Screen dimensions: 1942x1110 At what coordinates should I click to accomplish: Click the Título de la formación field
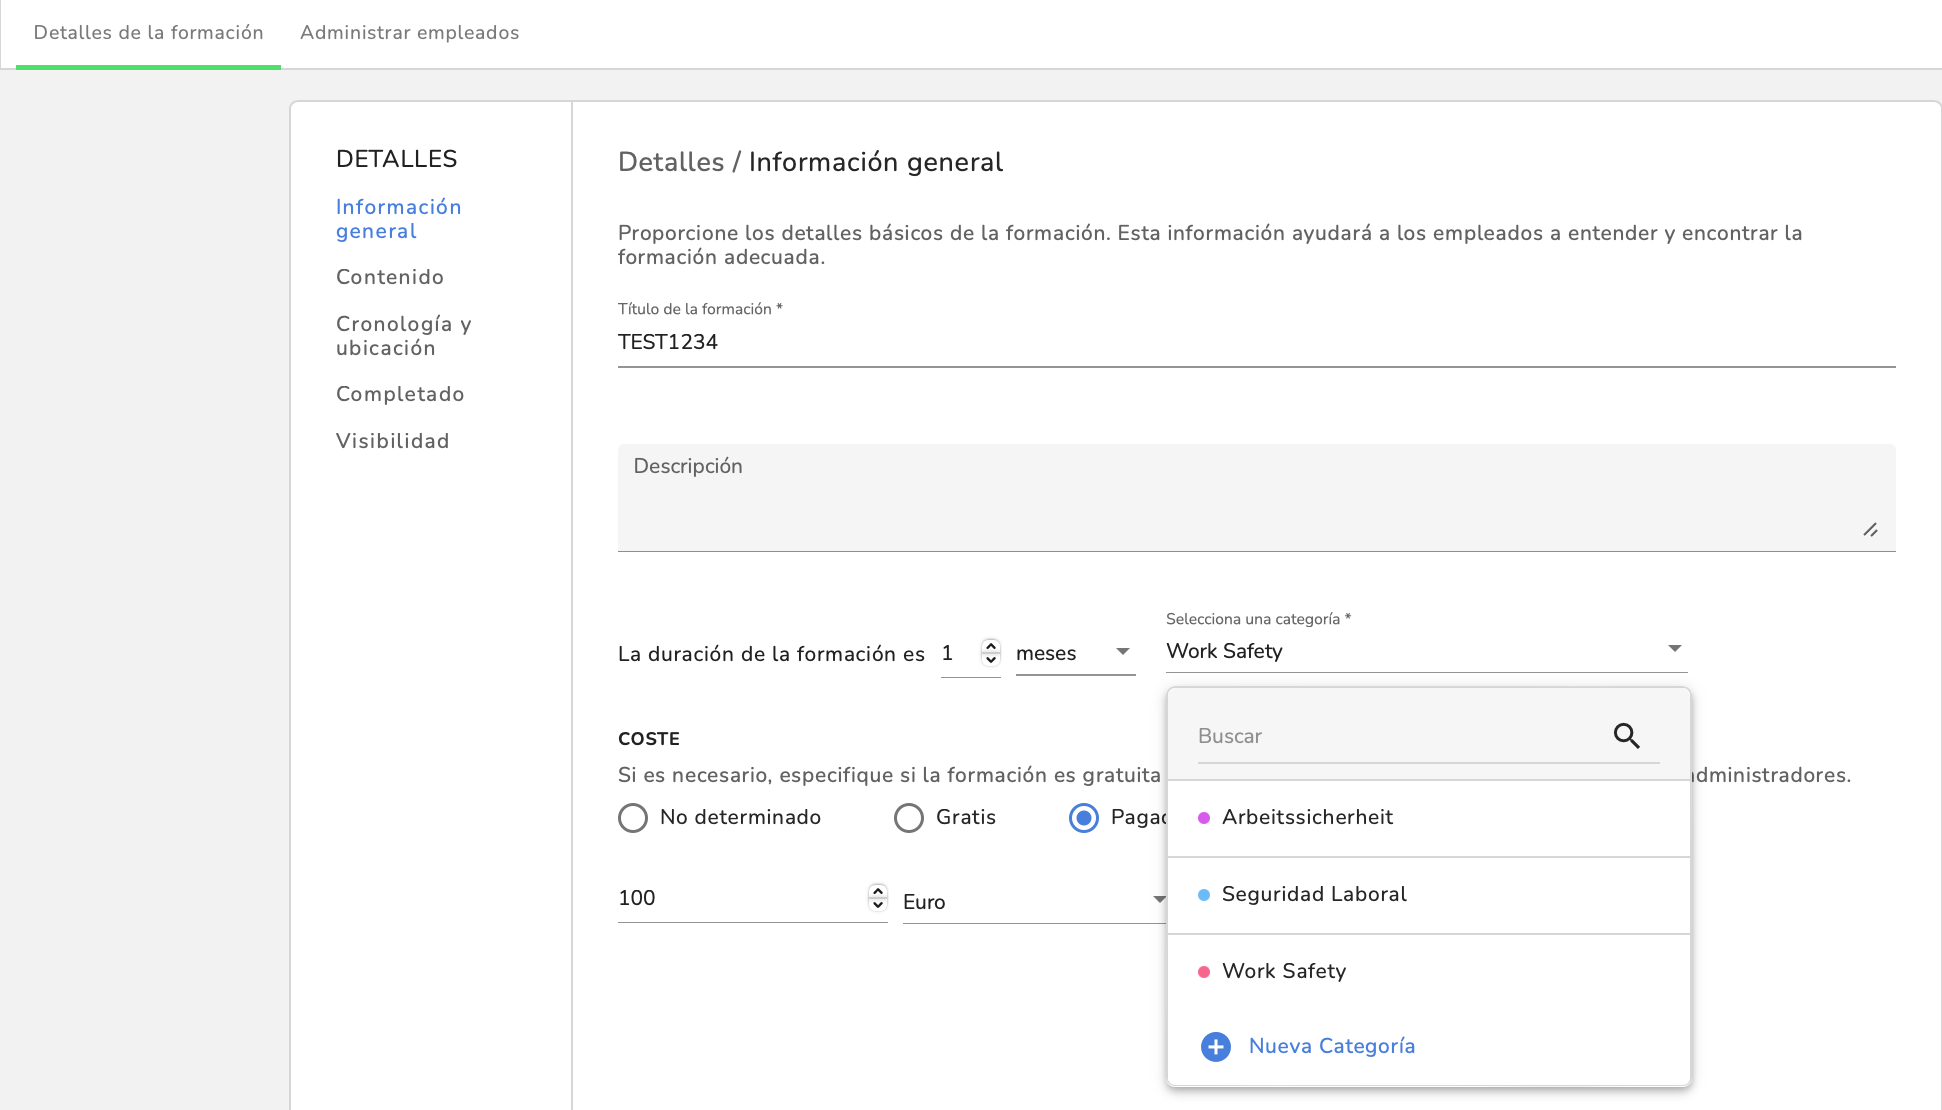tap(1255, 342)
